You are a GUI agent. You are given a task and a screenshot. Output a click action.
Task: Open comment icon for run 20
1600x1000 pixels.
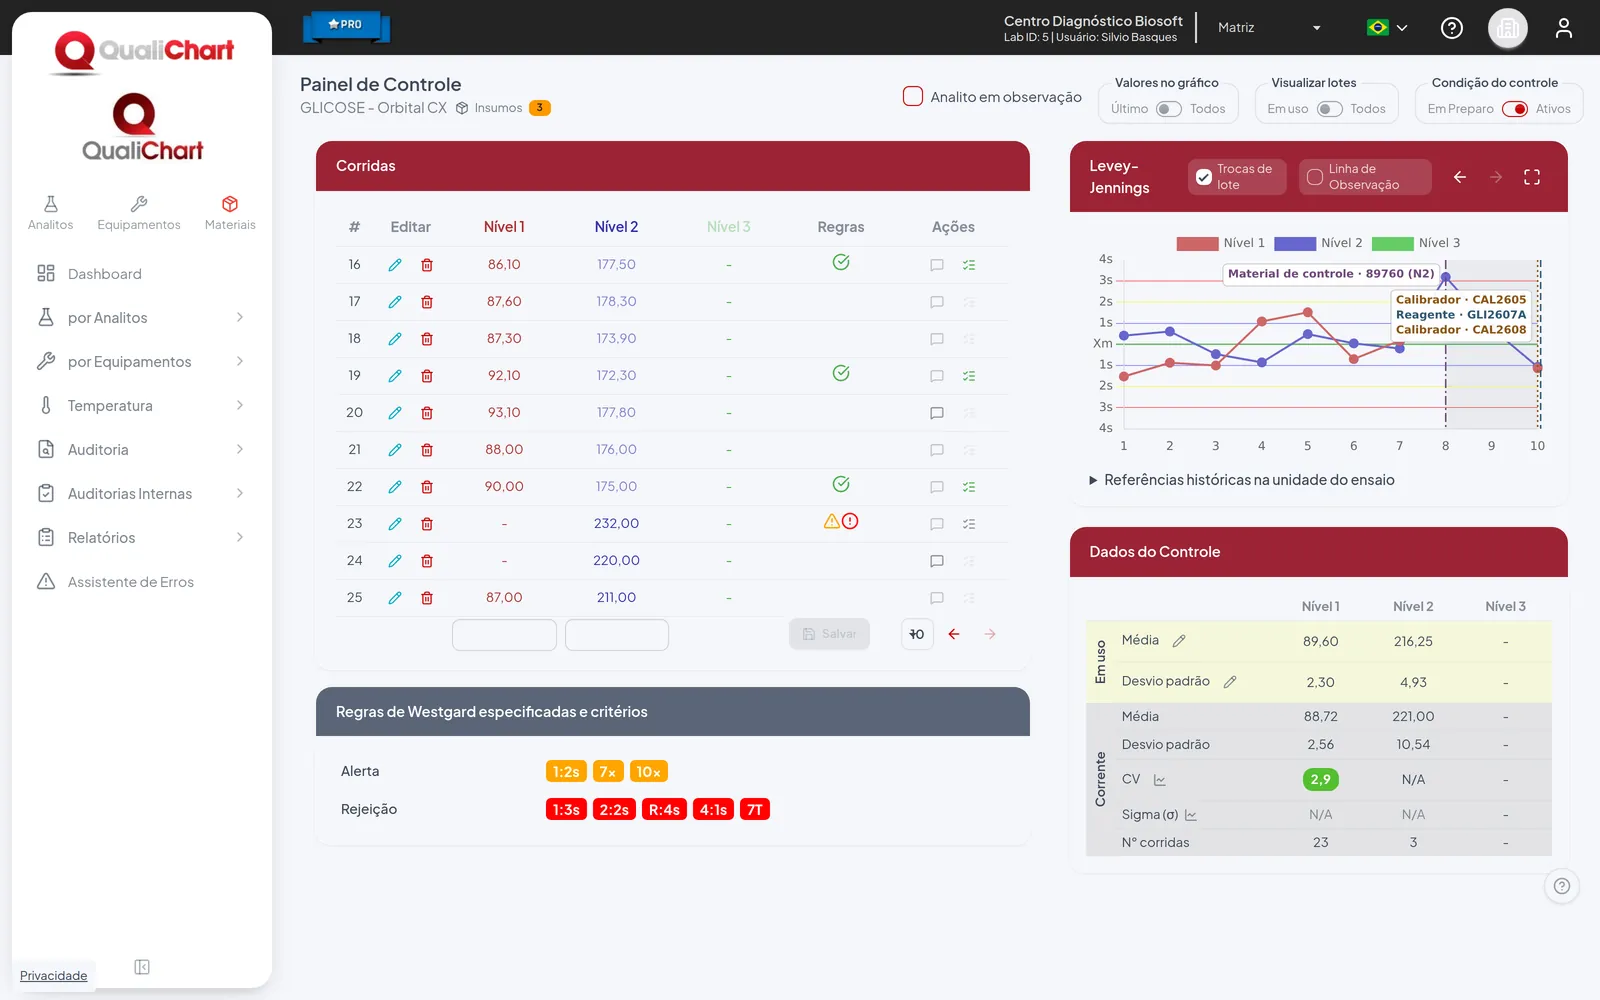coord(937,413)
